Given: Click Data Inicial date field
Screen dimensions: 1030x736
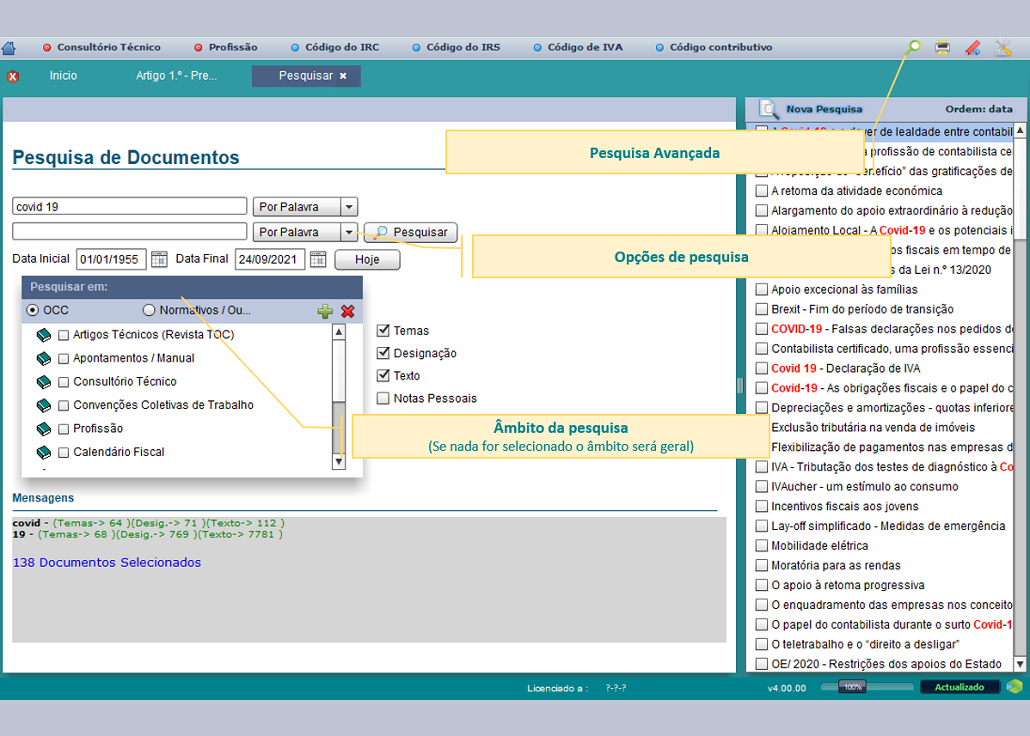Looking at the screenshot, I should [x=111, y=260].
